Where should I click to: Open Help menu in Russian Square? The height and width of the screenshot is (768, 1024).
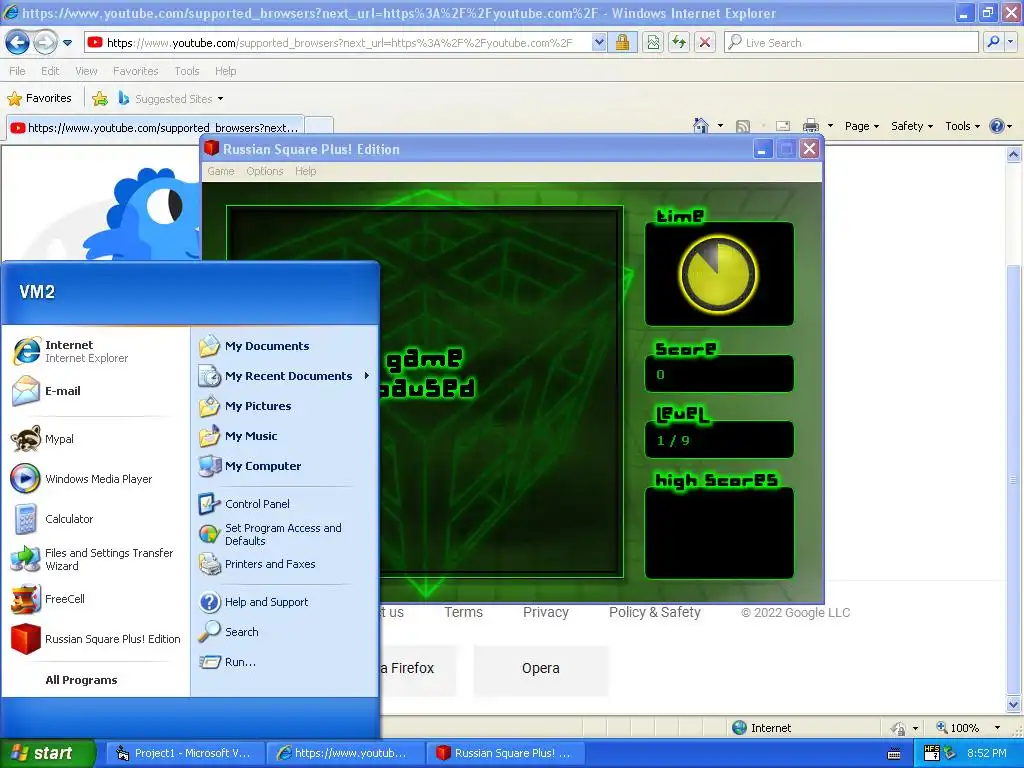(305, 171)
